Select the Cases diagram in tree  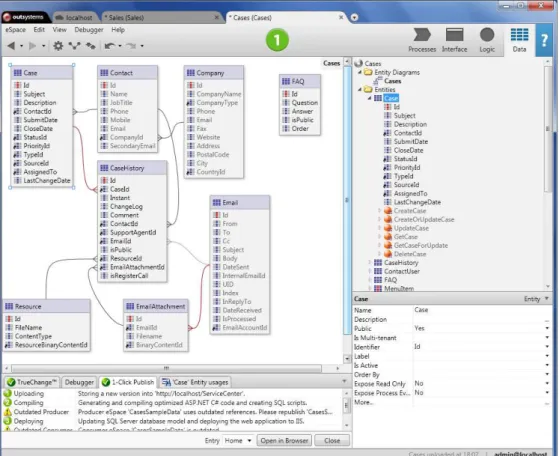(393, 81)
